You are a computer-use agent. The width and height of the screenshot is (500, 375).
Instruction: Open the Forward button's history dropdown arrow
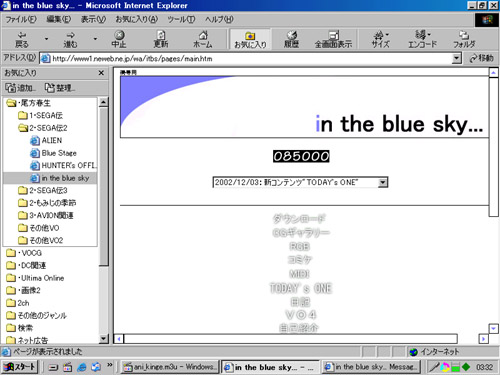click(x=95, y=39)
